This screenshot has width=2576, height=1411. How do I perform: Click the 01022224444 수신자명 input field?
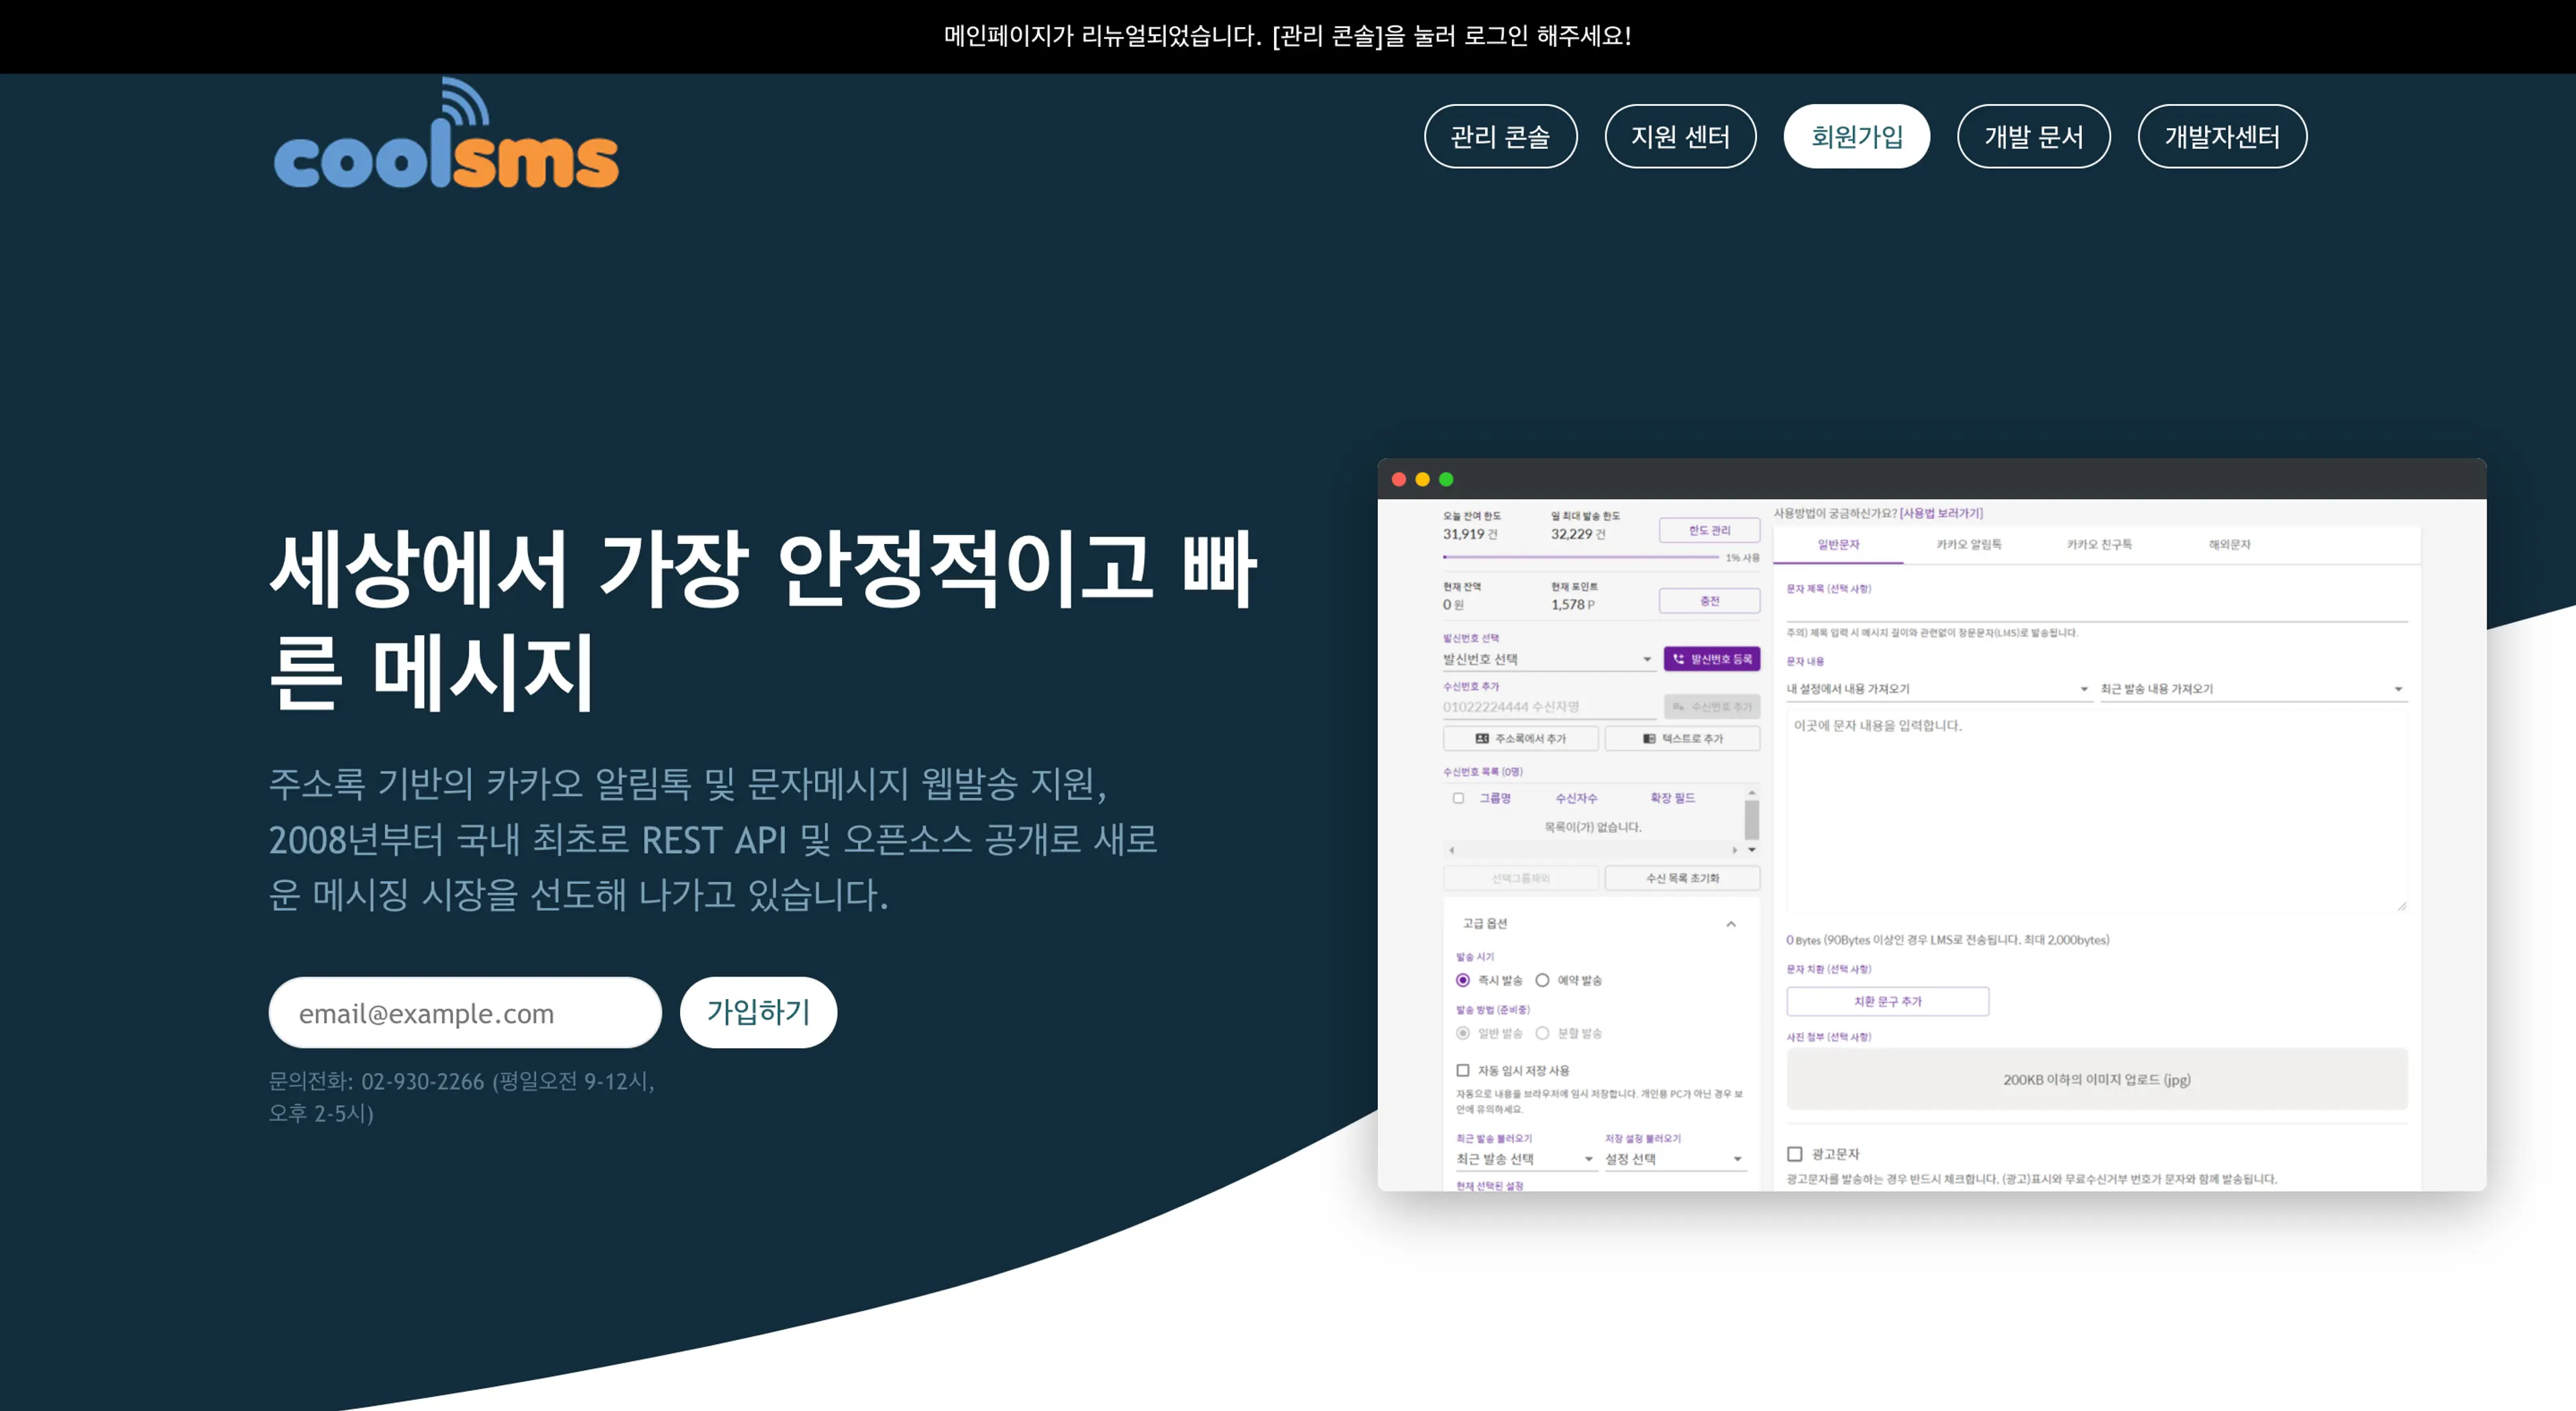click(1549, 707)
